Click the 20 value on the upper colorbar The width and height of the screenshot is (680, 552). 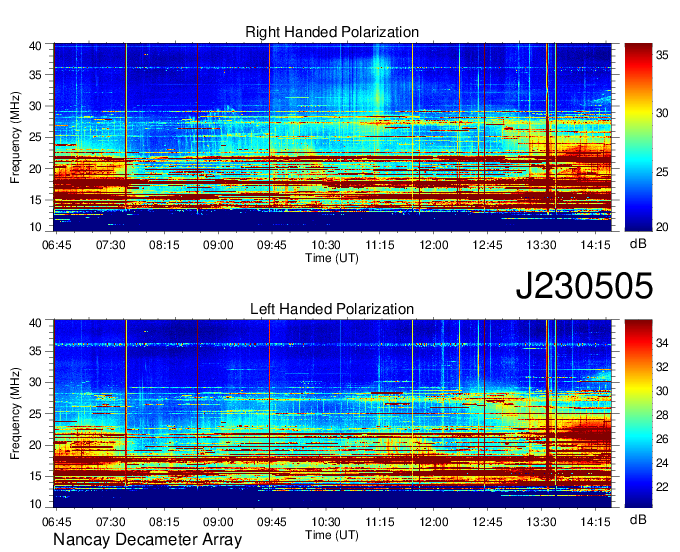coord(662,227)
